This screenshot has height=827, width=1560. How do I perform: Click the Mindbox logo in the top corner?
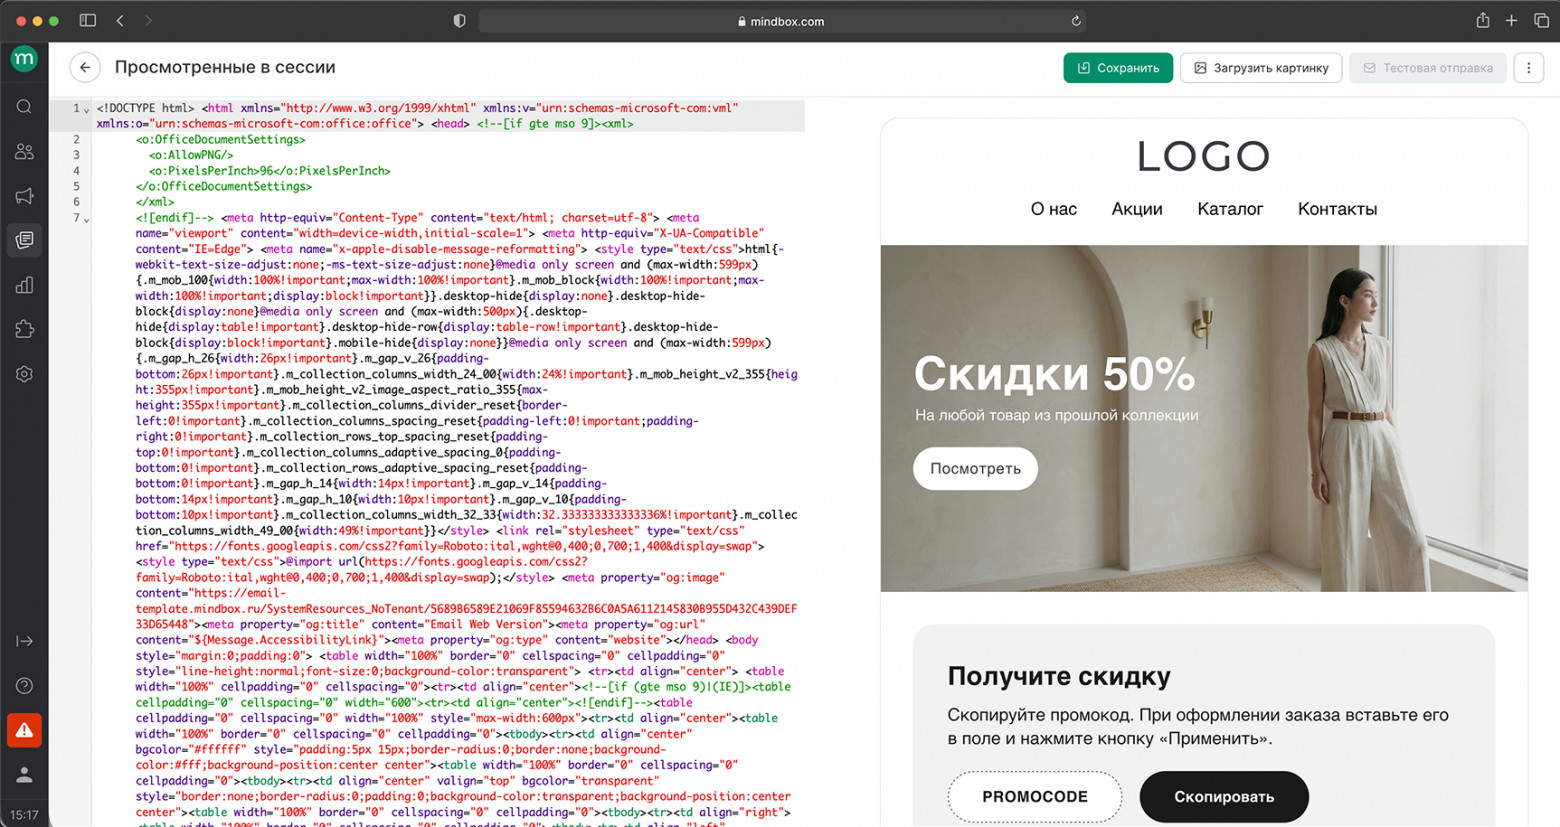coord(24,60)
